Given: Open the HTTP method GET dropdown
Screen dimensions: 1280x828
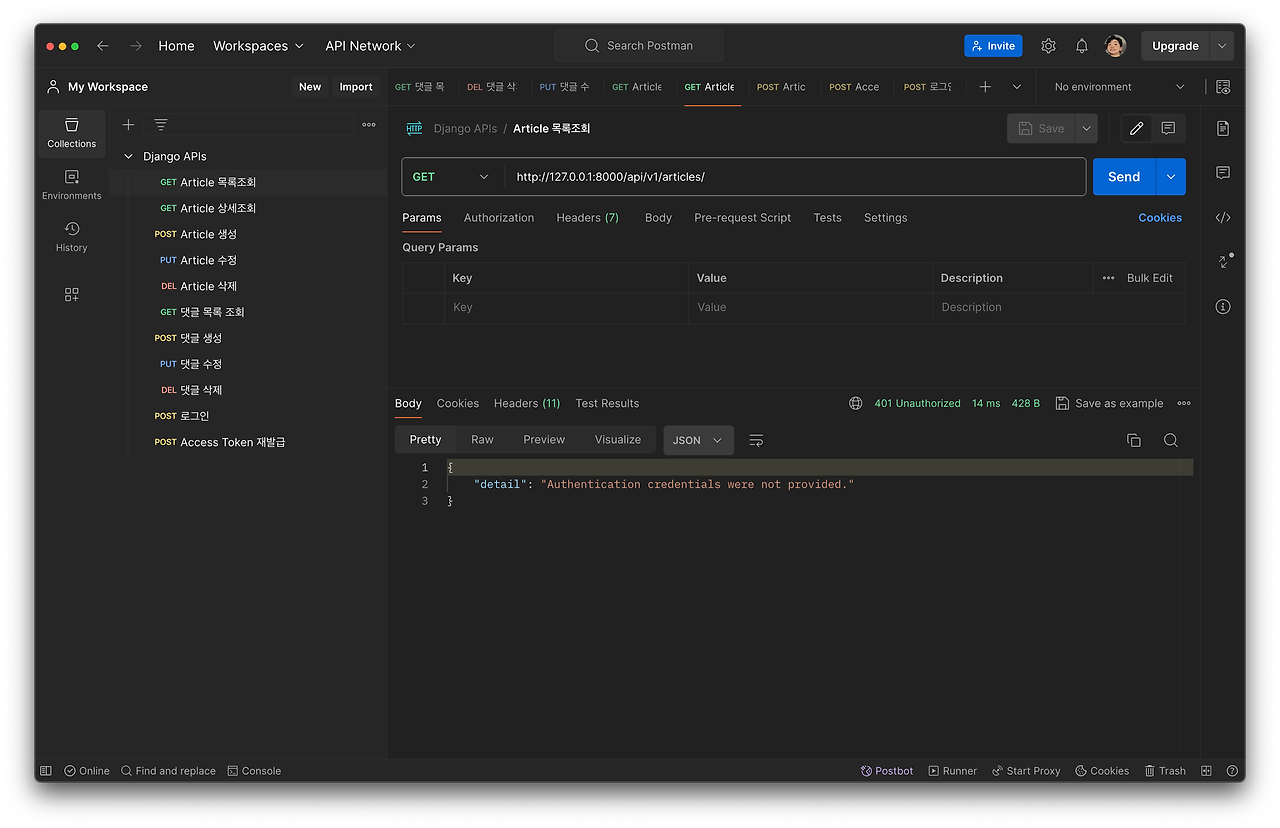Looking at the screenshot, I should (452, 177).
